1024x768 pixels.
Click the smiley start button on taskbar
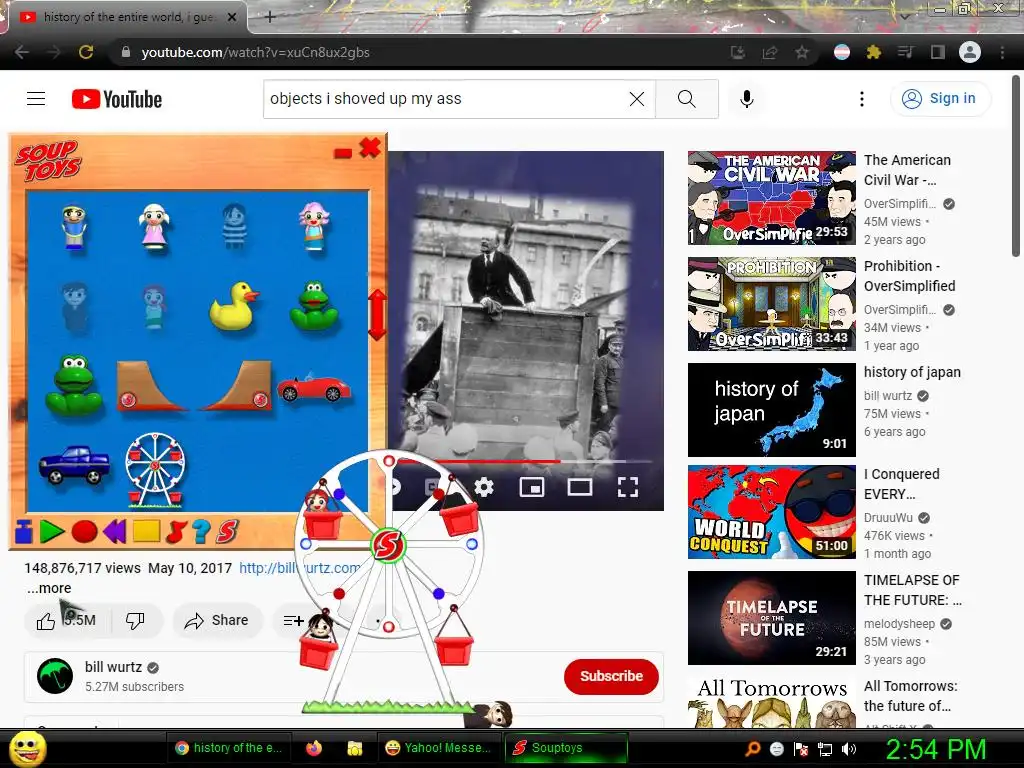(x=28, y=749)
